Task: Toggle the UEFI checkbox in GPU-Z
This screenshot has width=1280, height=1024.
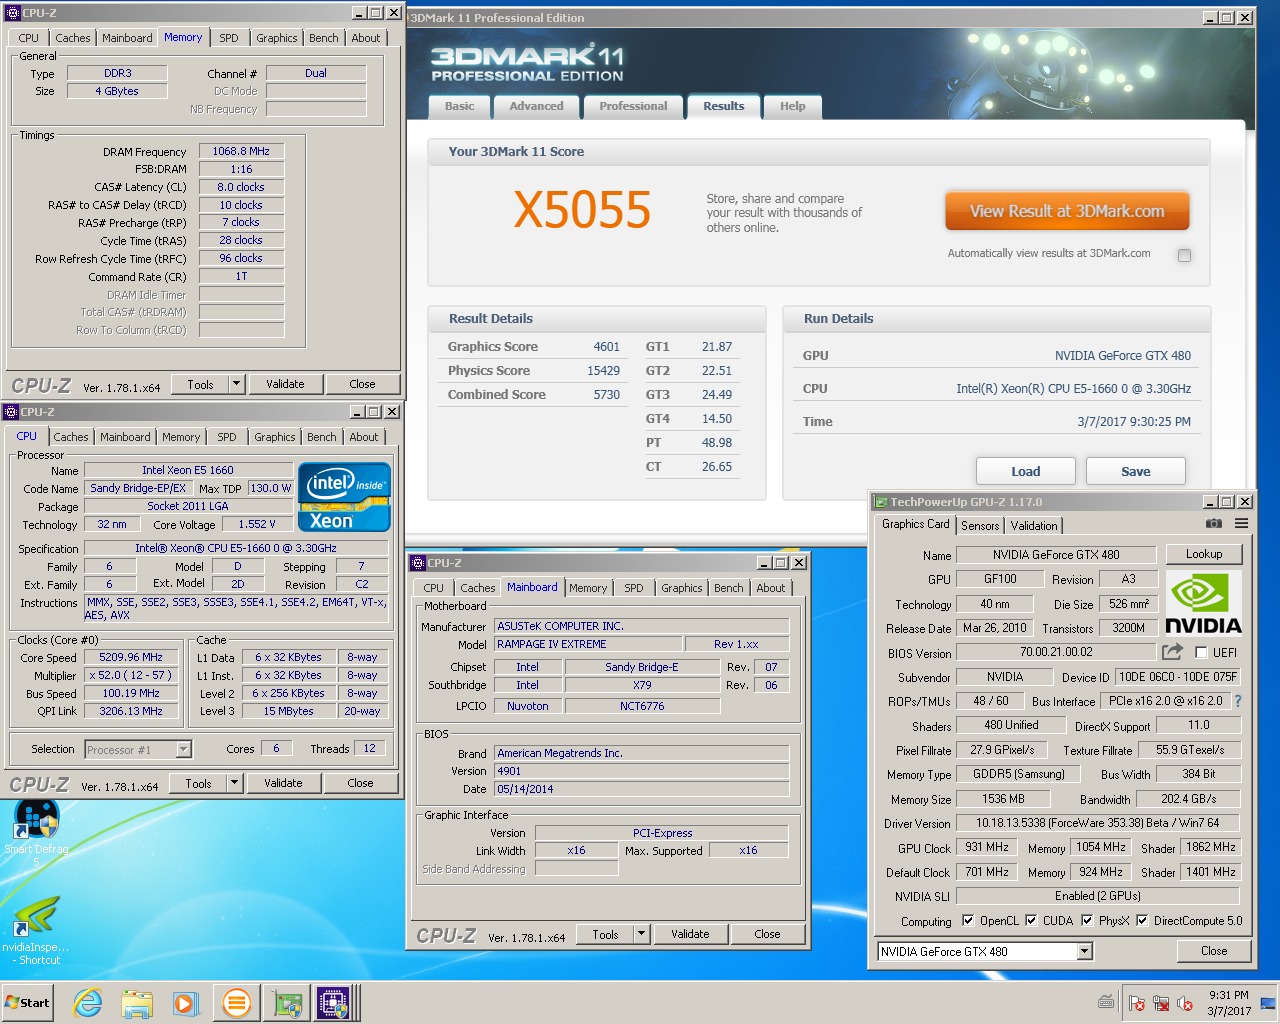Action: pos(1201,653)
